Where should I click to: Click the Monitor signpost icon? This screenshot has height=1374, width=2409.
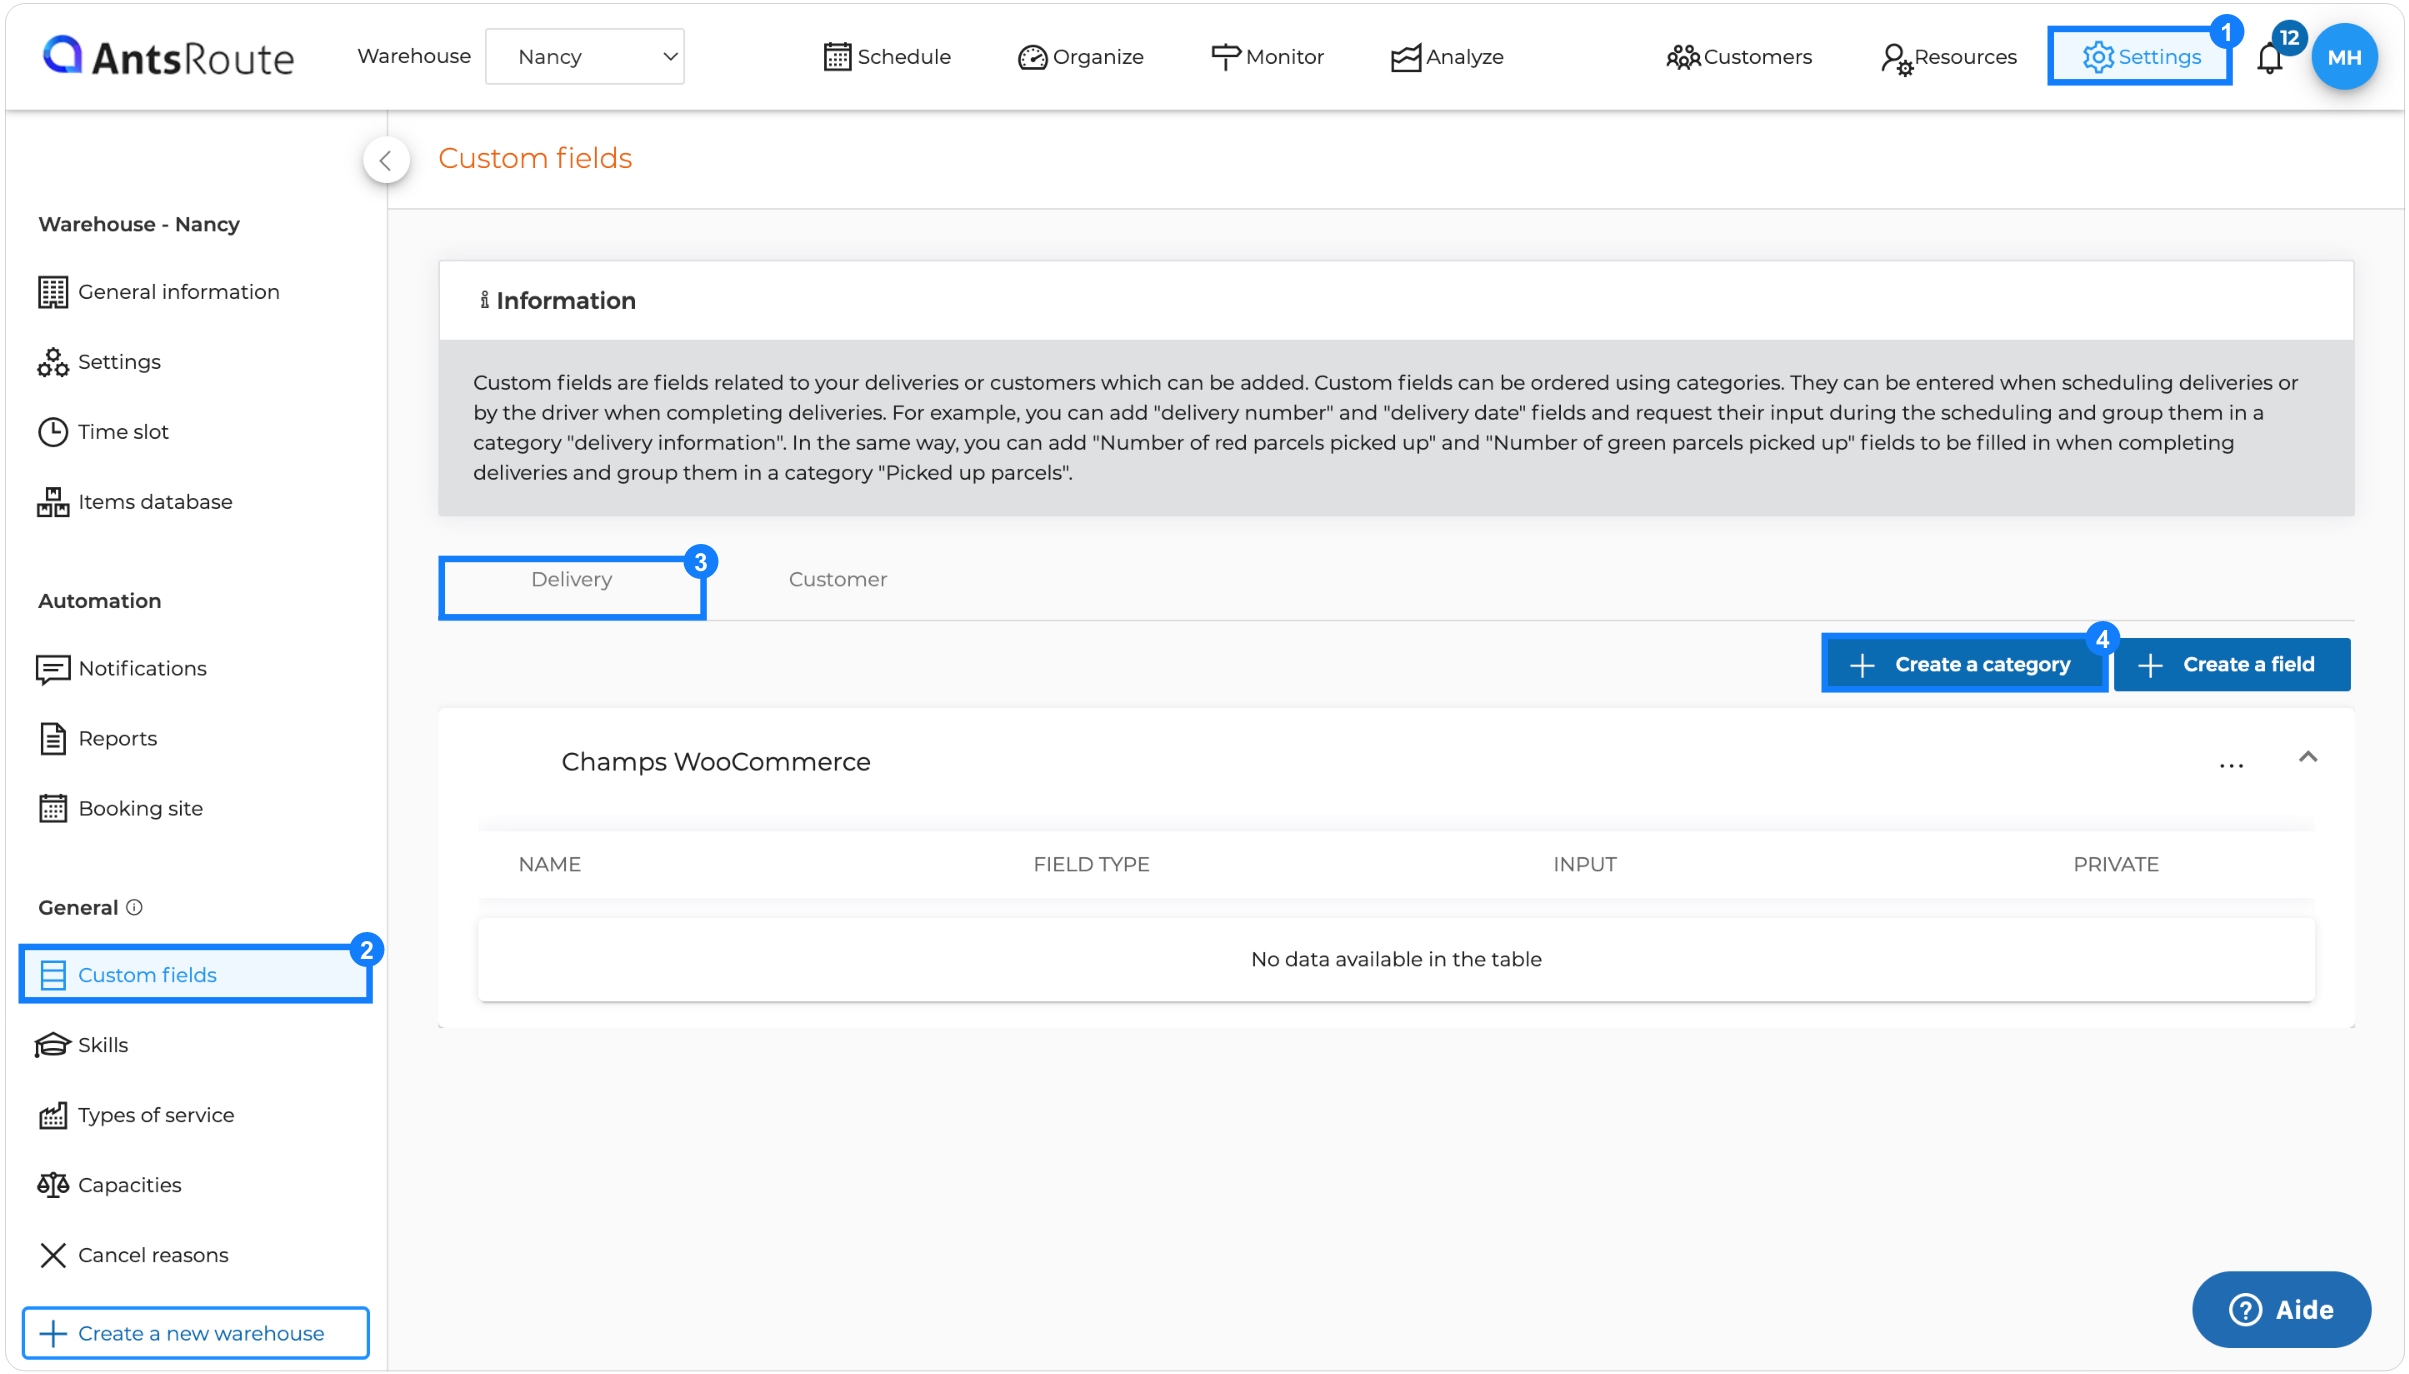[x=1225, y=57]
